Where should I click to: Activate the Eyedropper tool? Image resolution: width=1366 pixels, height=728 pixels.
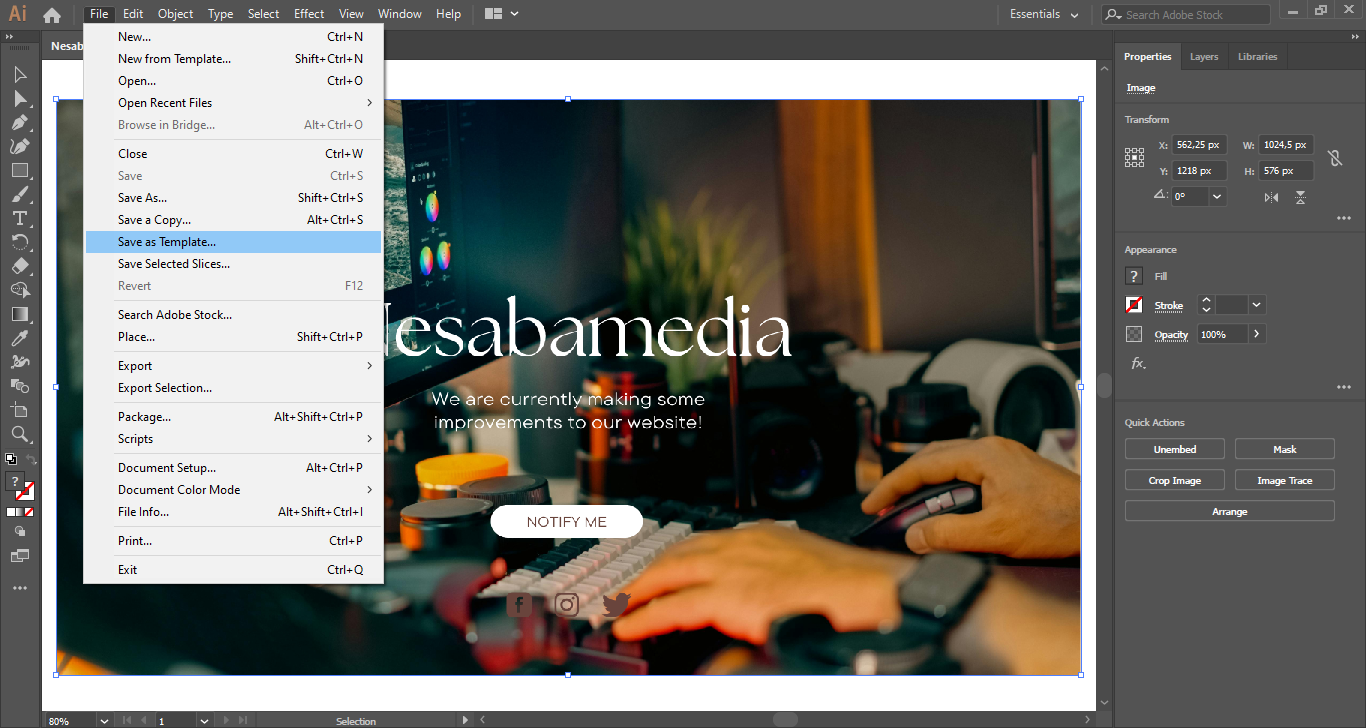click(x=20, y=338)
